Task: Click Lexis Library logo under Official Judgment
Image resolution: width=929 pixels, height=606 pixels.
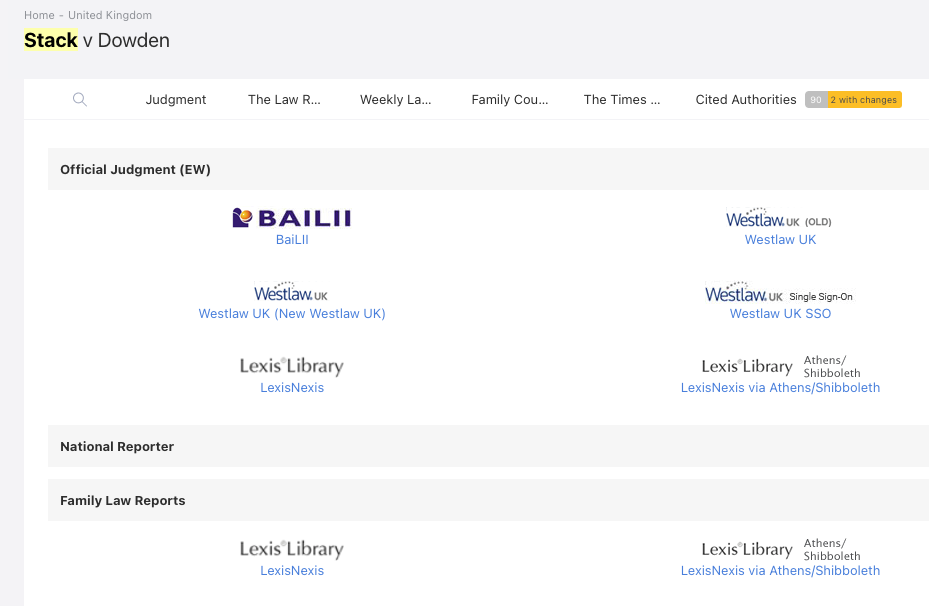Action: 291,367
